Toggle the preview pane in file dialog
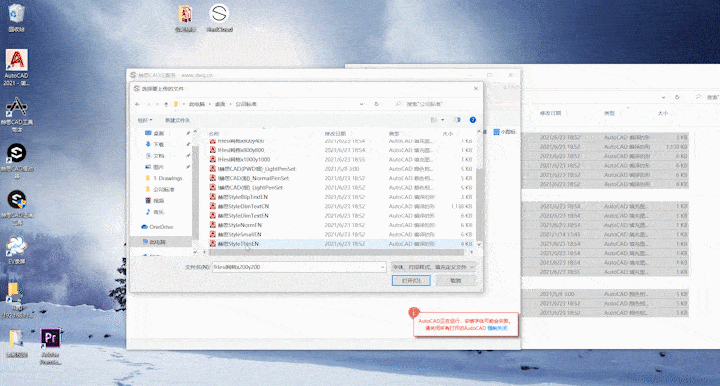Image resolution: width=720 pixels, height=386 pixels. pyautogui.click(x=457, y=120)
